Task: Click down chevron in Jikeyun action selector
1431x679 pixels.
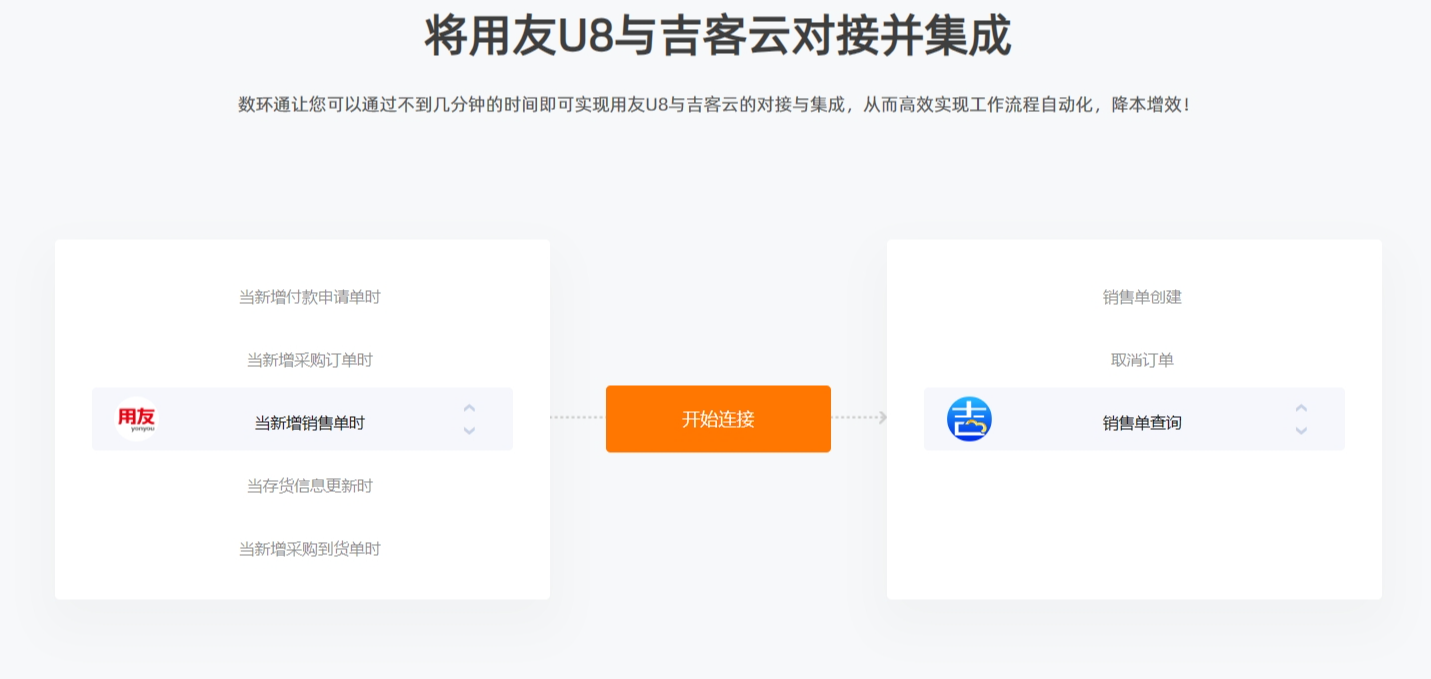Action: pos(1301,431)
